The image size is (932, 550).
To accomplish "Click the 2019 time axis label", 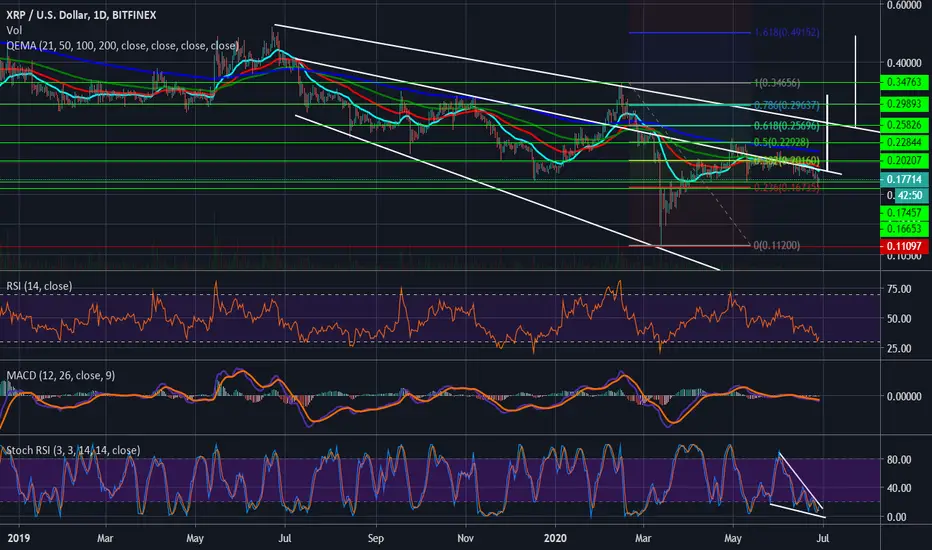I will [19, 538].
